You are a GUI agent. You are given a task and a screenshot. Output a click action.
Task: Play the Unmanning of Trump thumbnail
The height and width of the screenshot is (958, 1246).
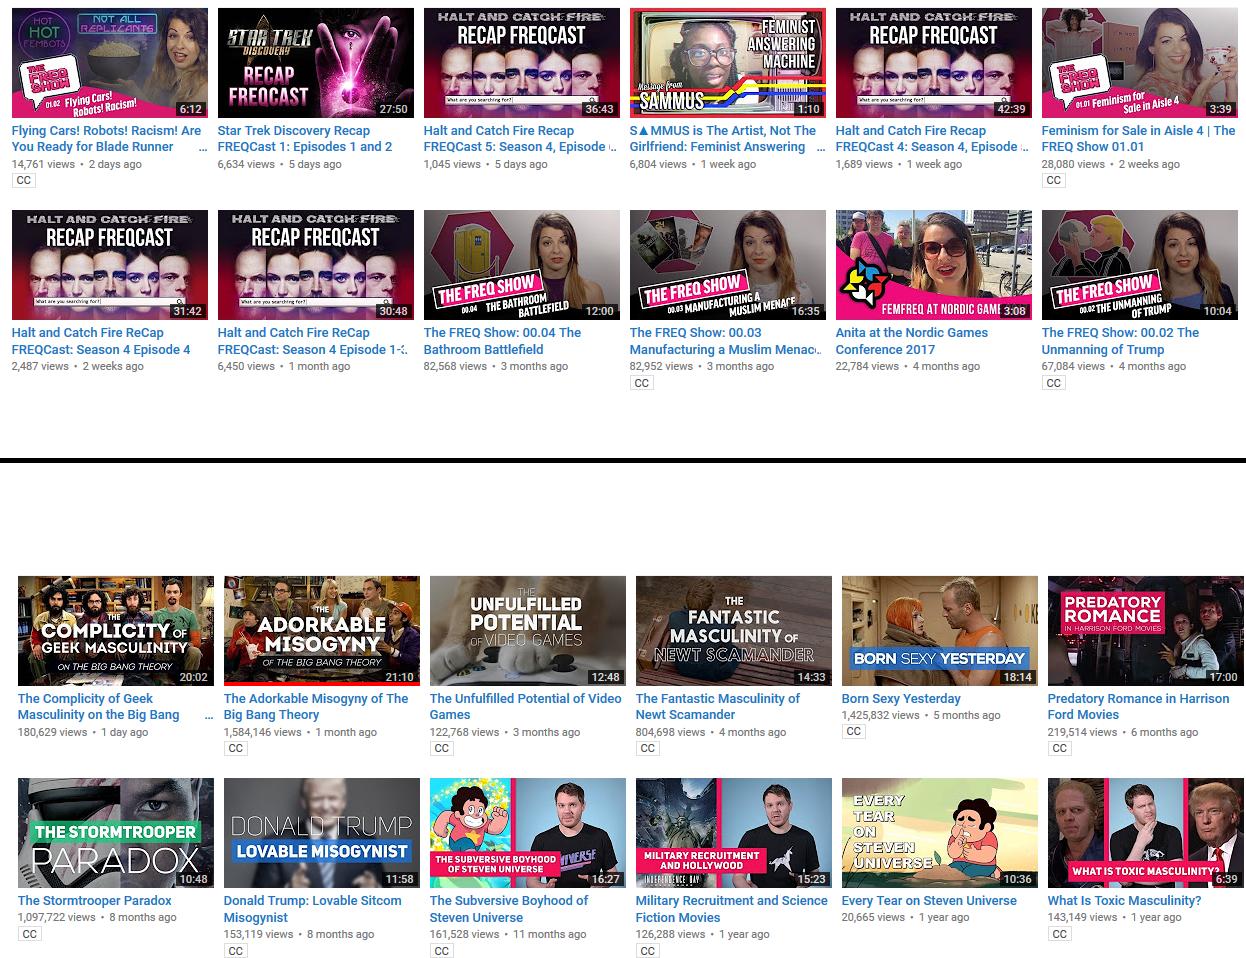click(x=1140, y=265)
